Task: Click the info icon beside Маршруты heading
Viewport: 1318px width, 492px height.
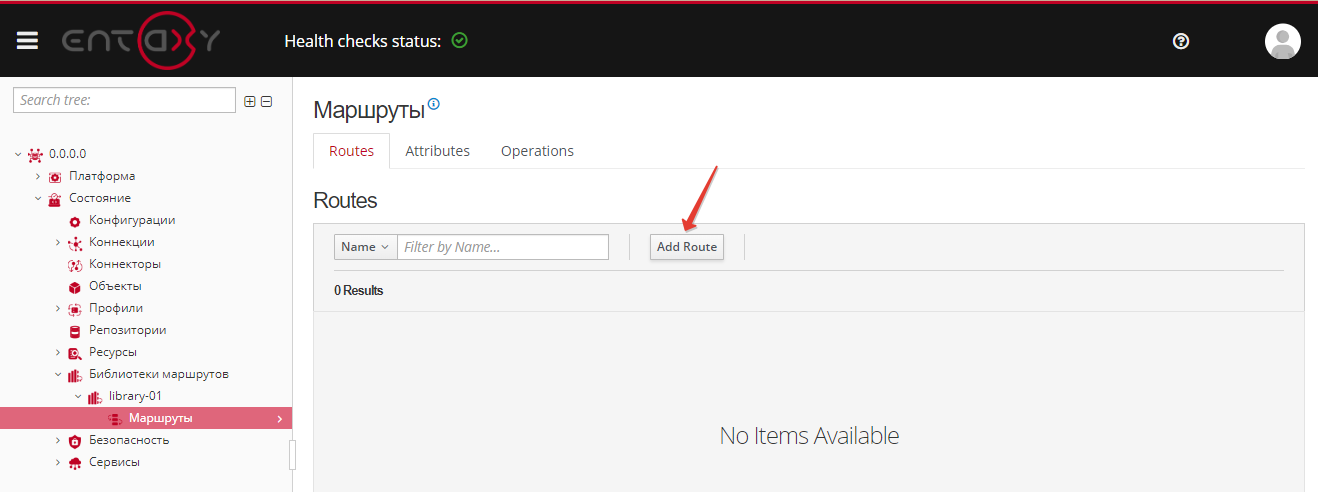Action: (434, 104)
